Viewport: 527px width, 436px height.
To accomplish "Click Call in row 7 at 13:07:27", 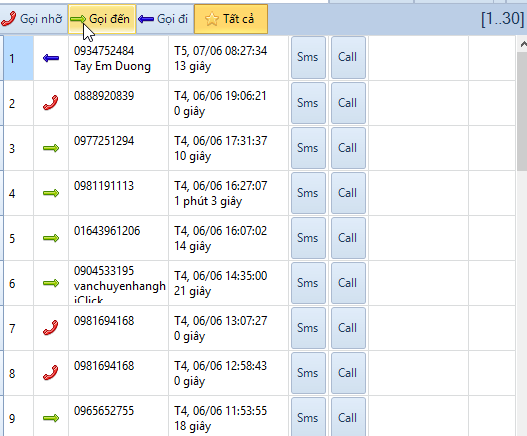I will (x=348, y=328).
